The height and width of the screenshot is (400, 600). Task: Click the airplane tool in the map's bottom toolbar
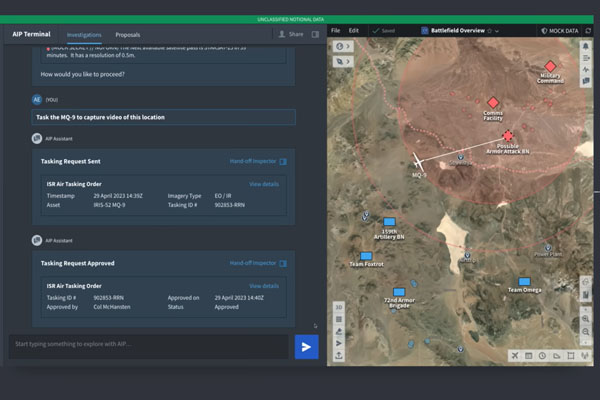515,356
